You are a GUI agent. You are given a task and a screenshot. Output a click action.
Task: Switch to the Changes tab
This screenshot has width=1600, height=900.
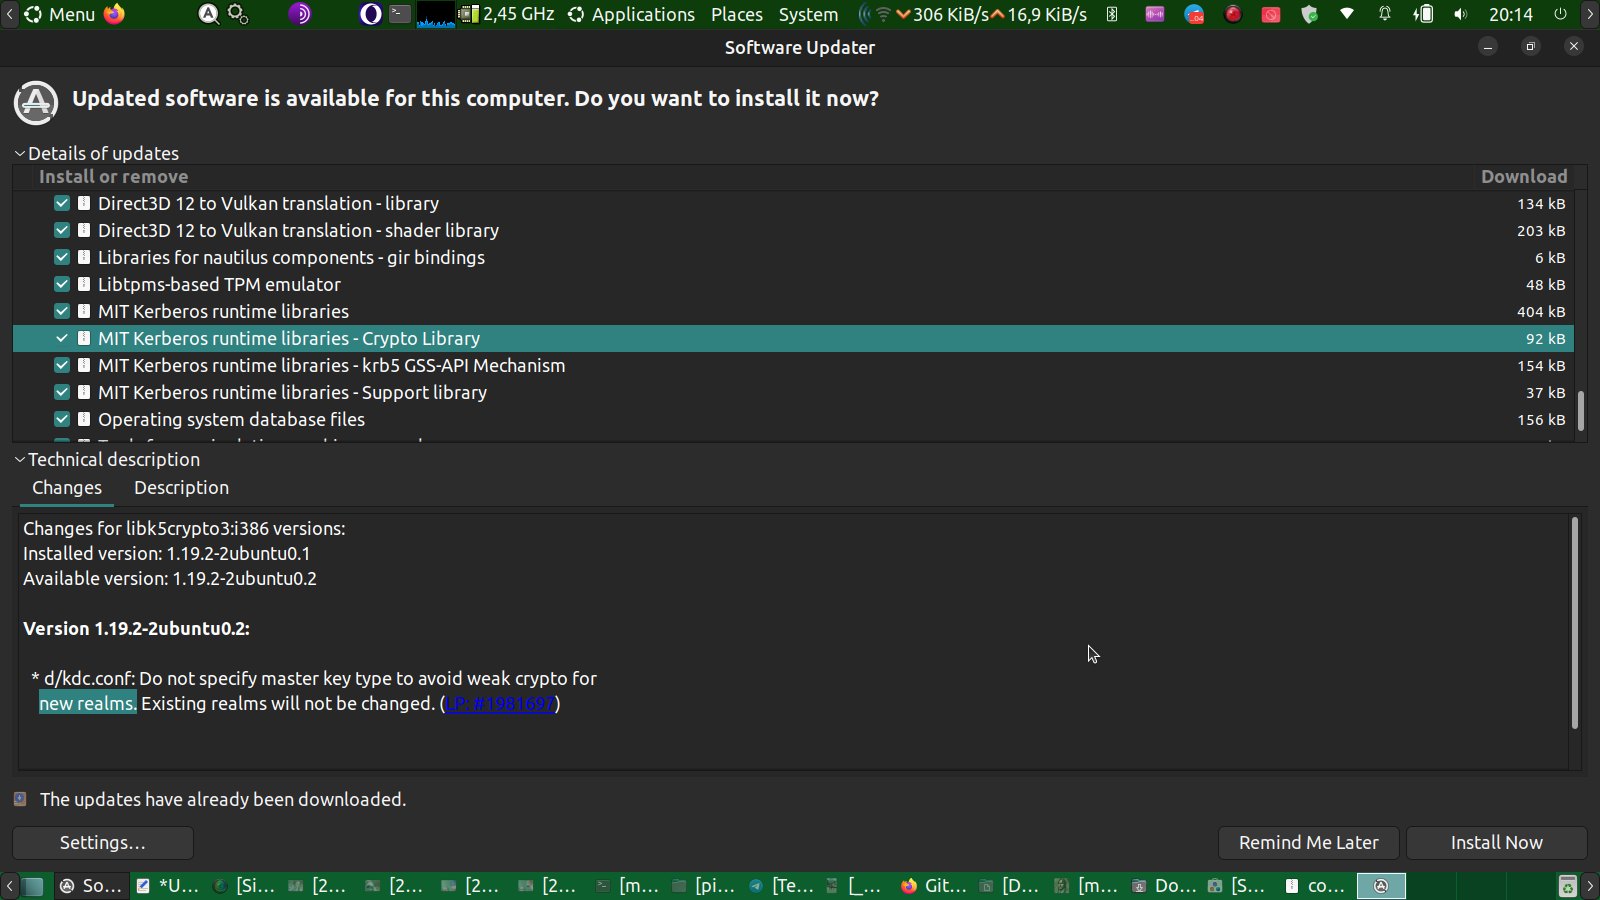click(67, 488)
